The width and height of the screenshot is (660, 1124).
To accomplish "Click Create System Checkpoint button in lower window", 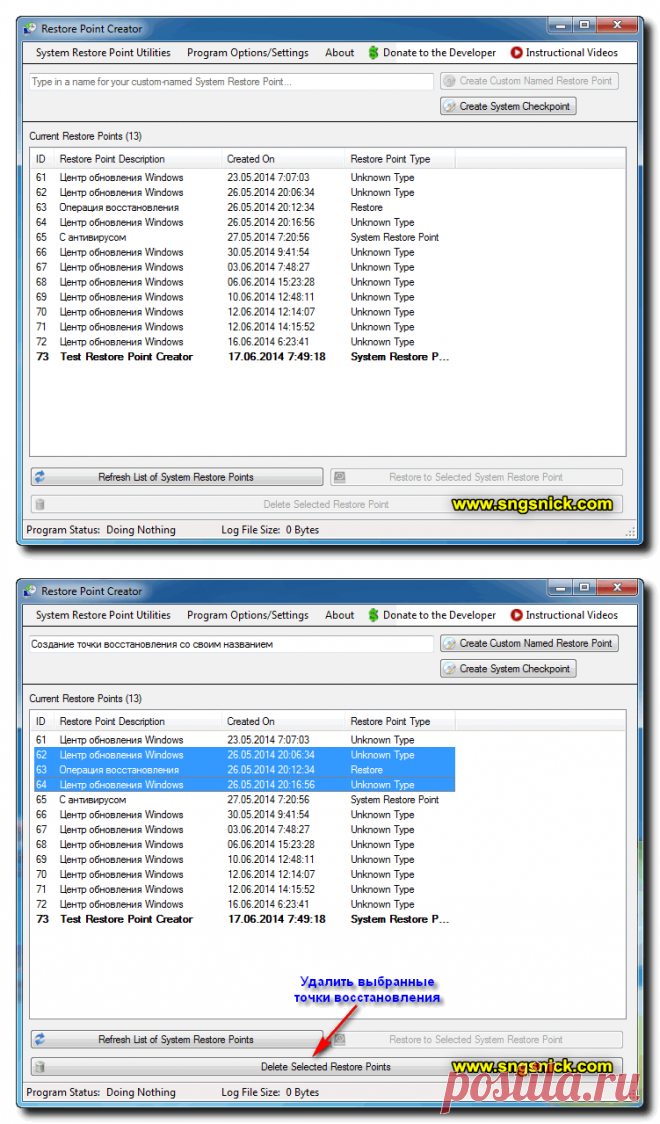I will [x=508, y=668].
